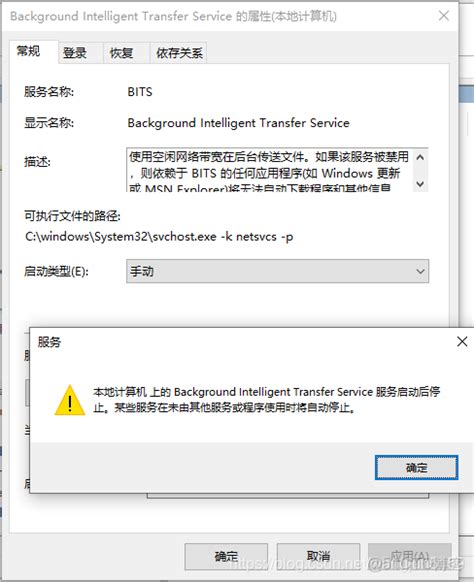
Task: Click inside the 描述 text box
Action: [x=270, y=170]
